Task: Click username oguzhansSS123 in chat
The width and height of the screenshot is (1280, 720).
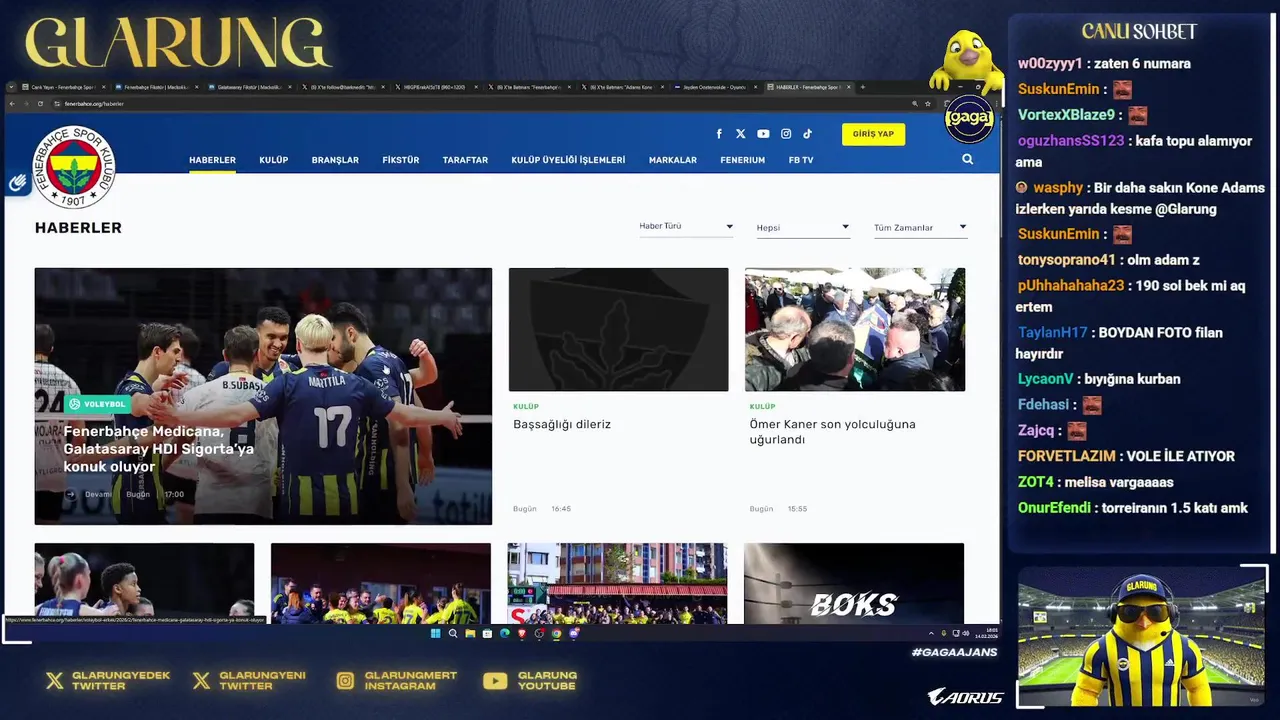Action: tap(1071, 141)
